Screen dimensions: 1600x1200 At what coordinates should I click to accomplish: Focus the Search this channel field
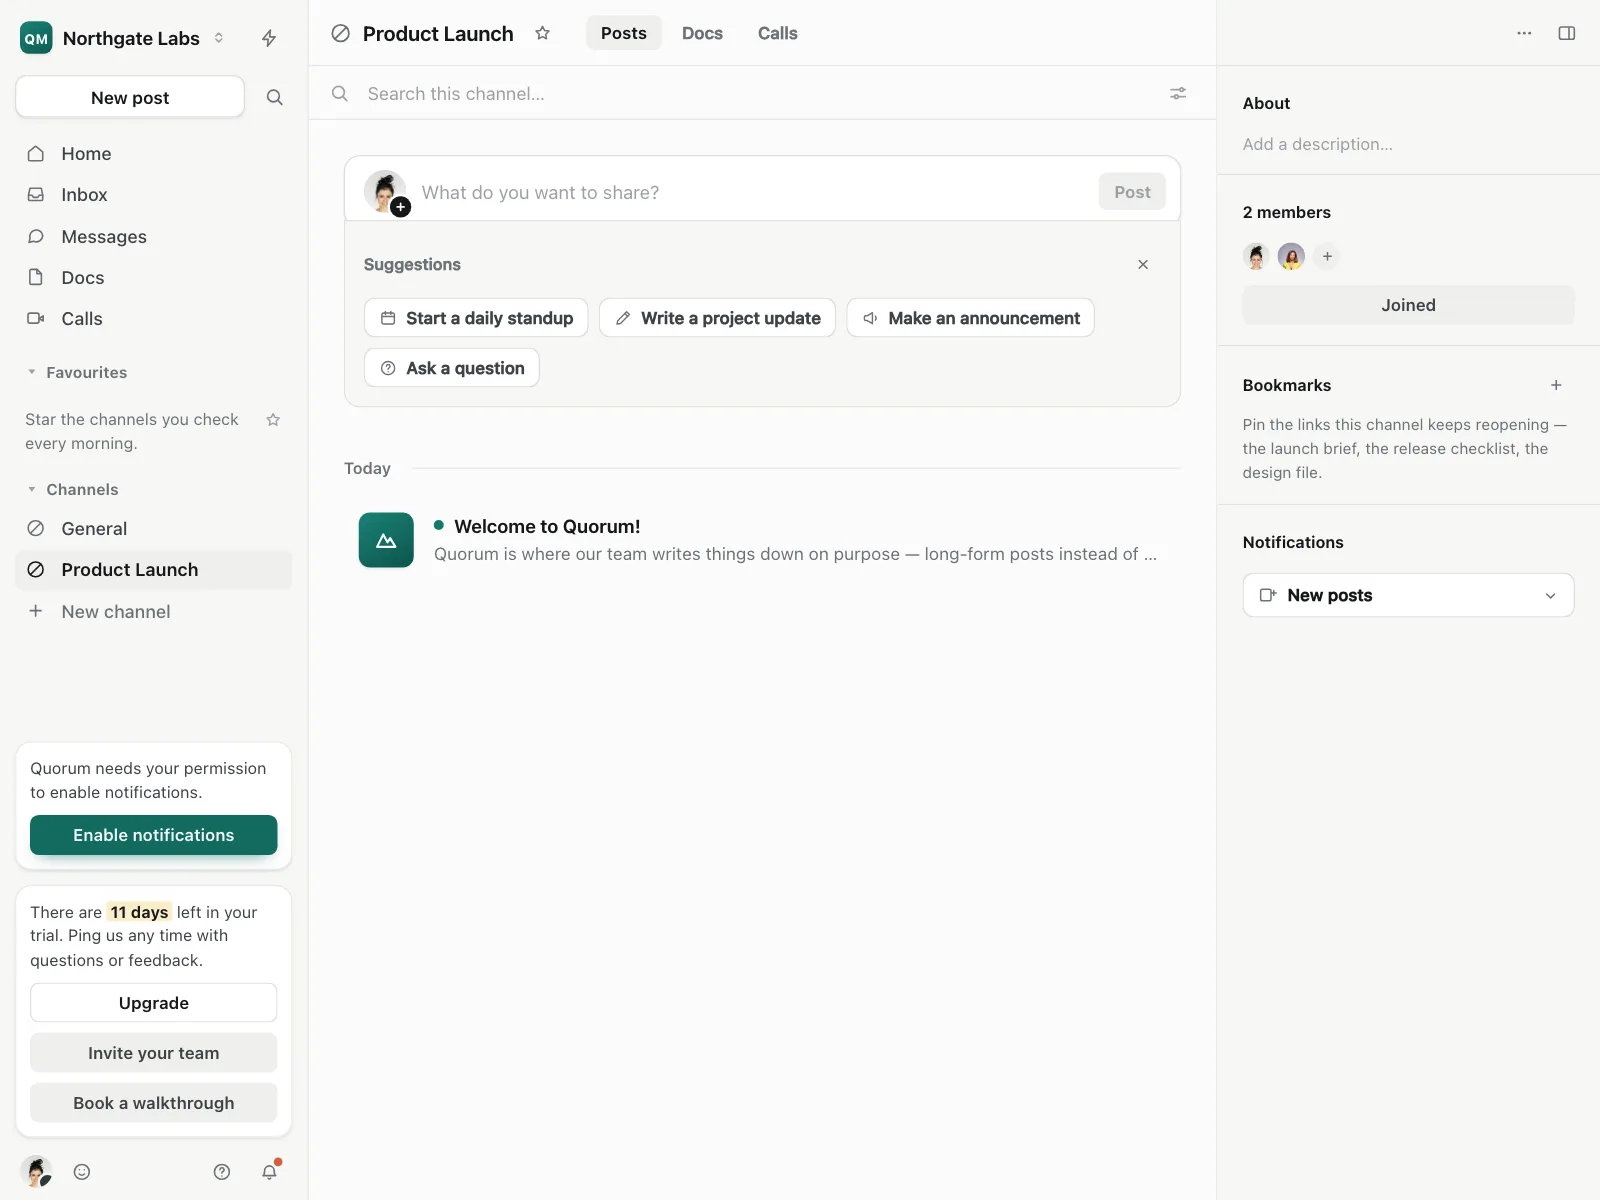click(762, 93)
